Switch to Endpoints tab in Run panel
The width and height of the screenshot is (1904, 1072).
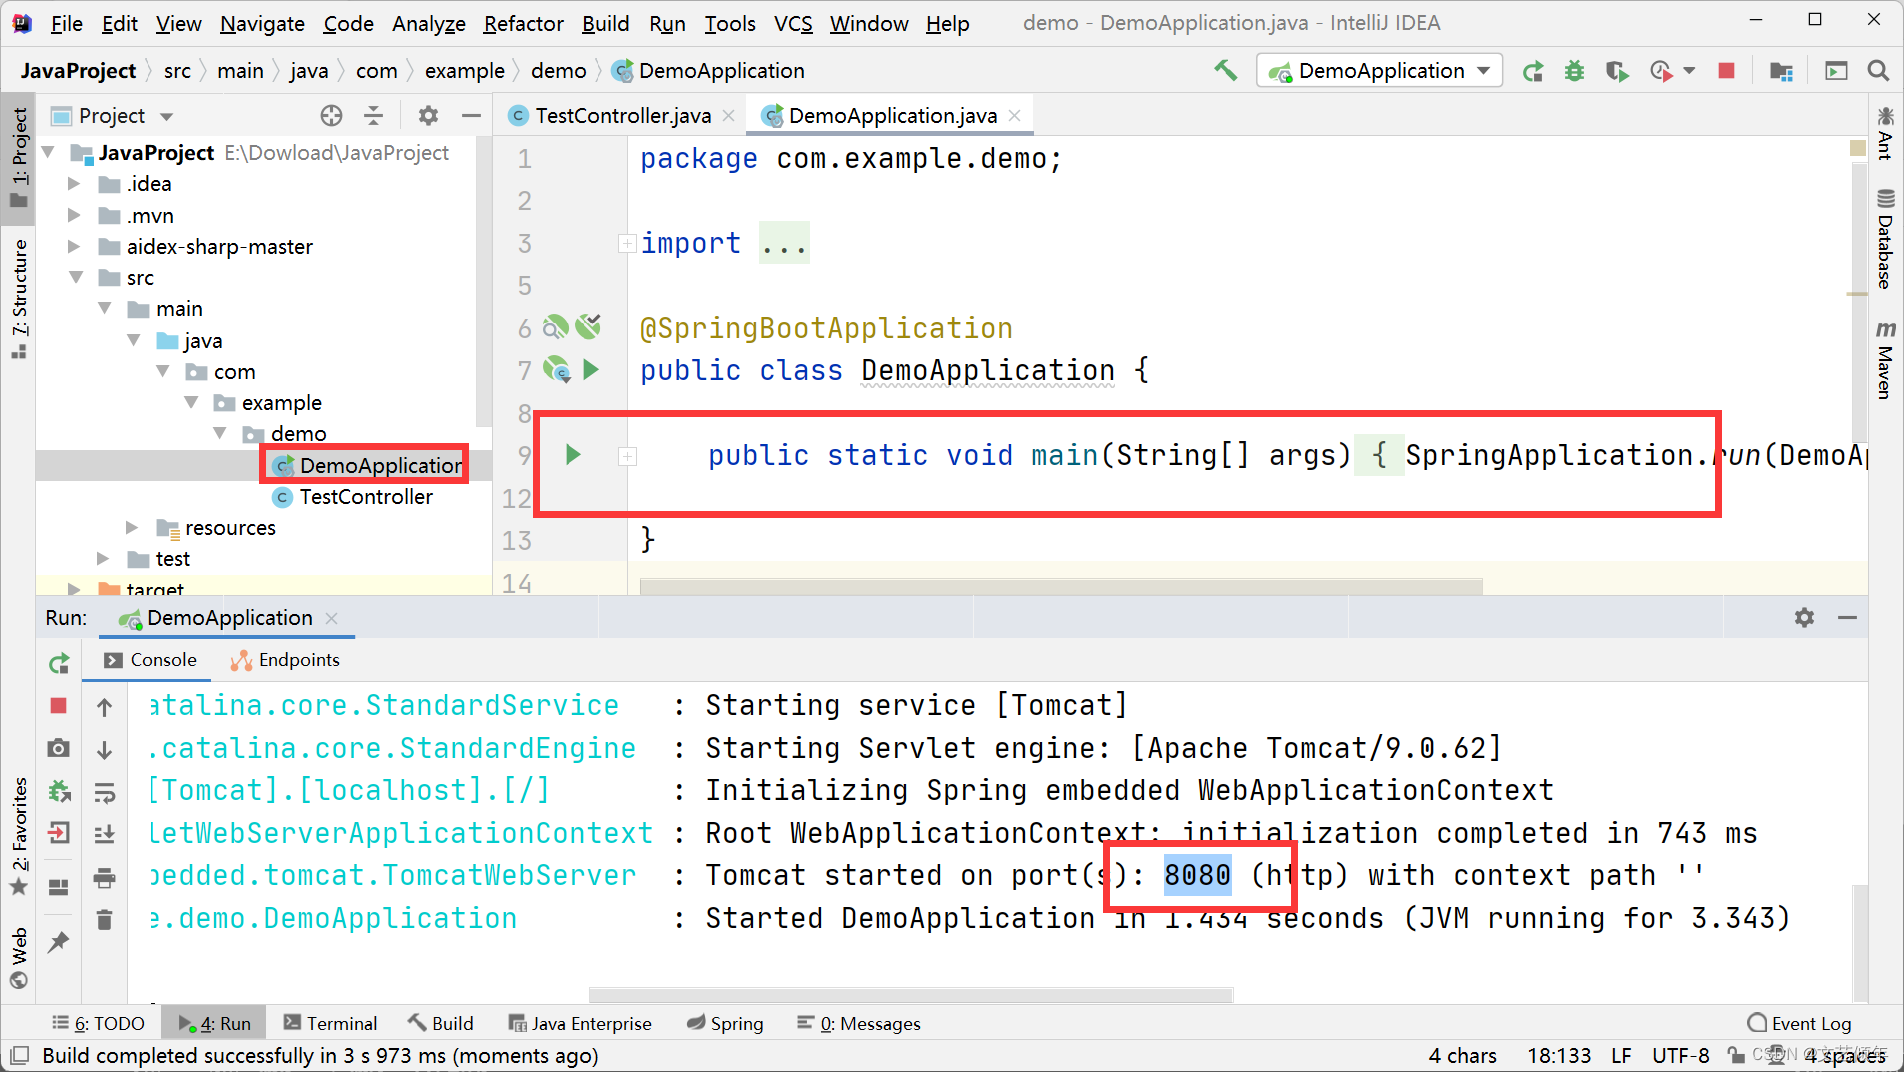pos(285,660)
